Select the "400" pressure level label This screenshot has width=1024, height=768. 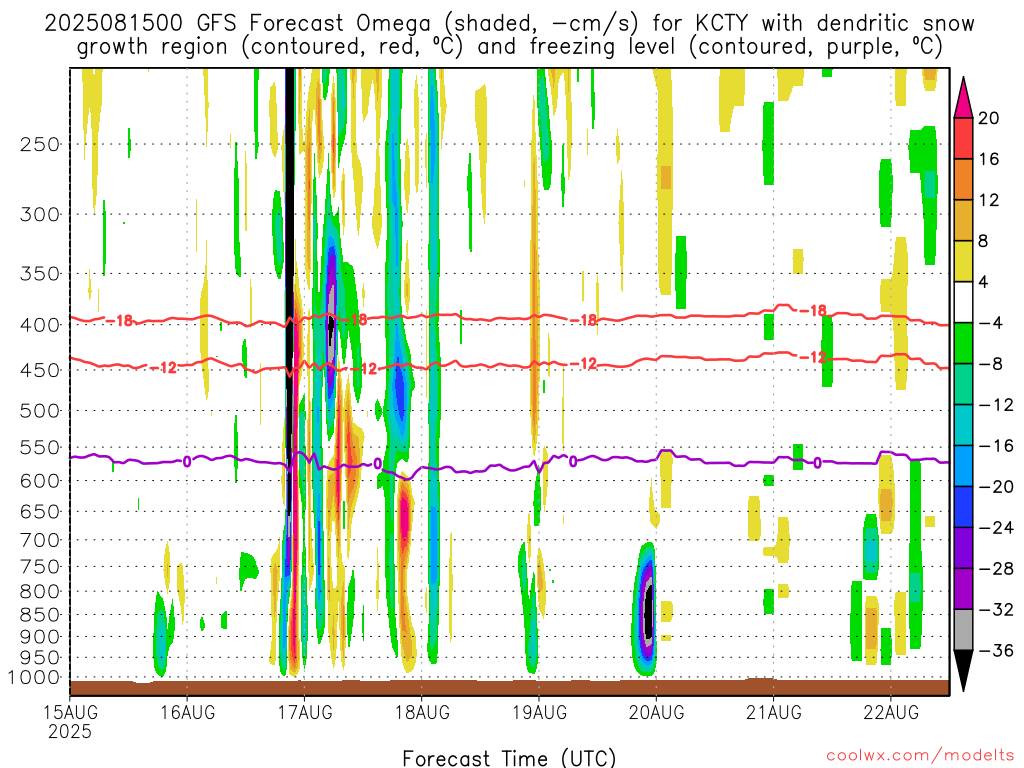pos(40,325)
